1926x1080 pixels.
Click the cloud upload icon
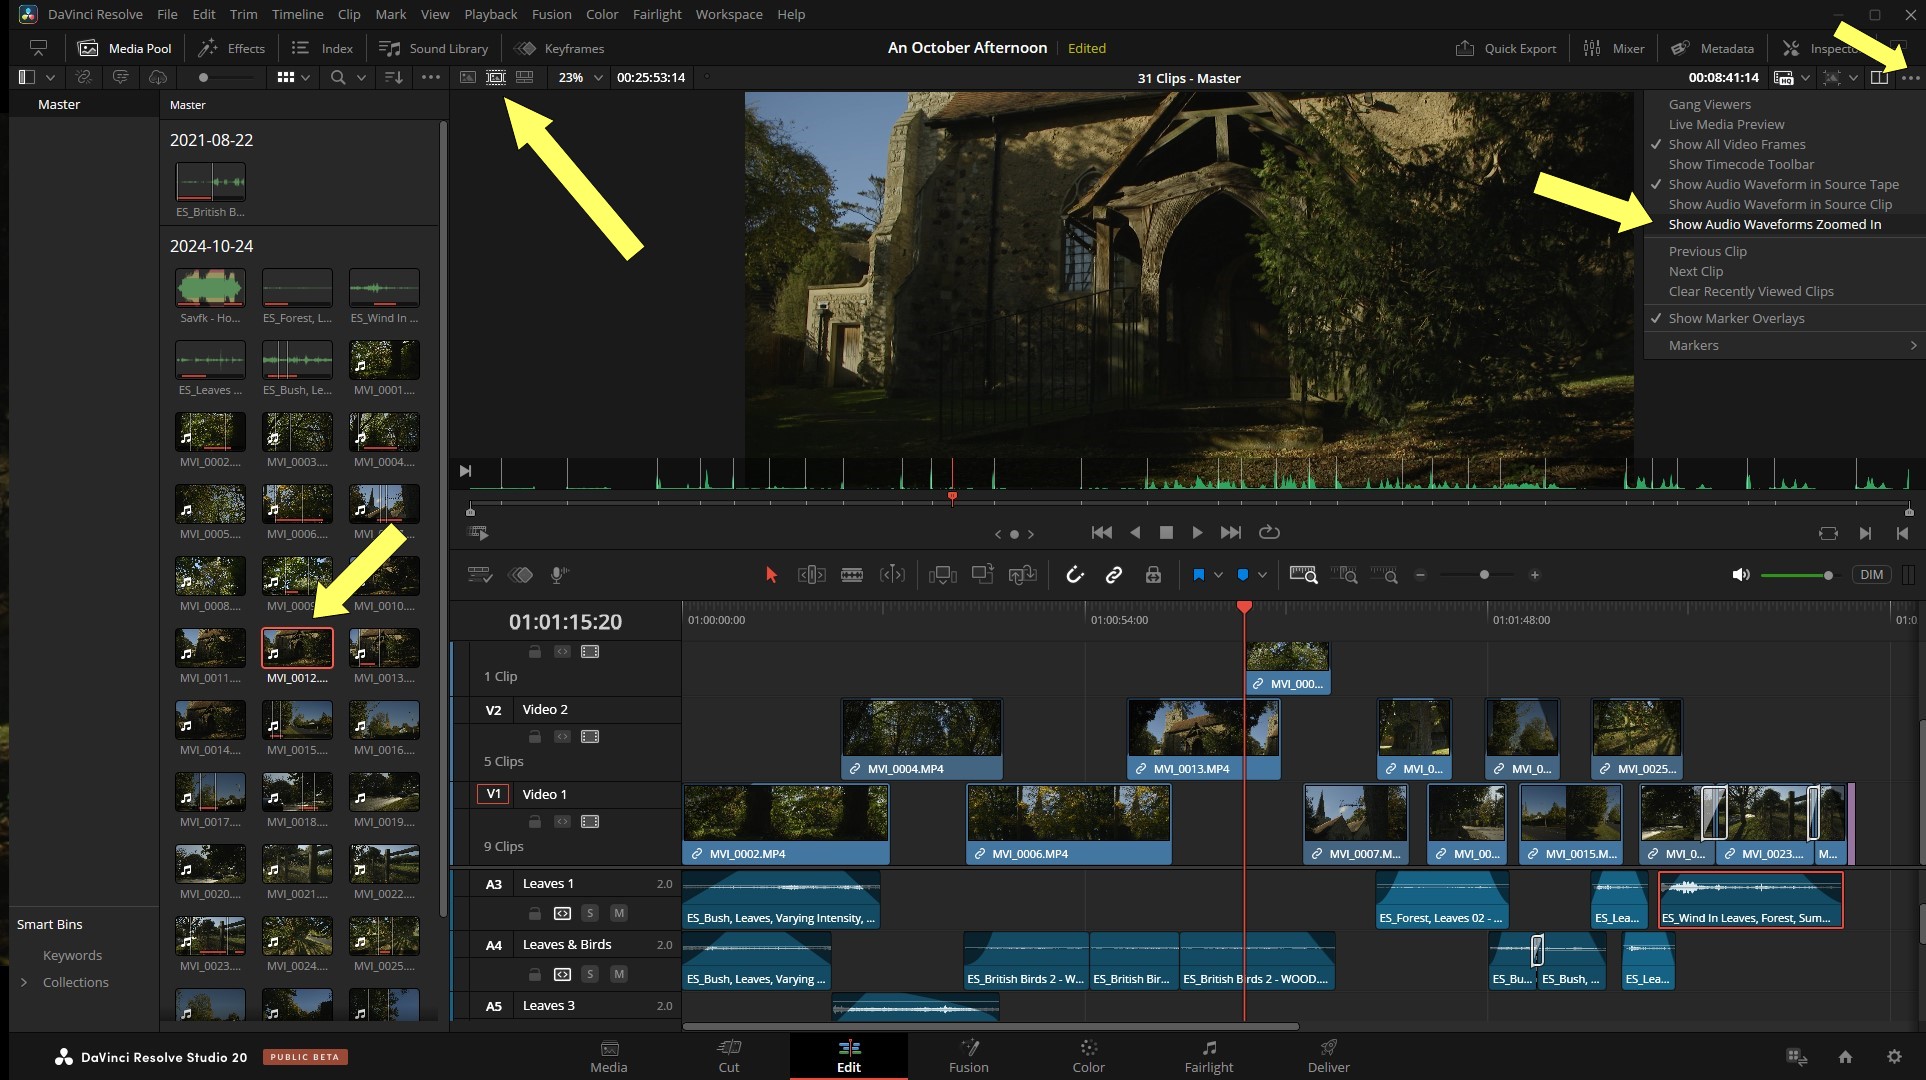click(158, 77)
